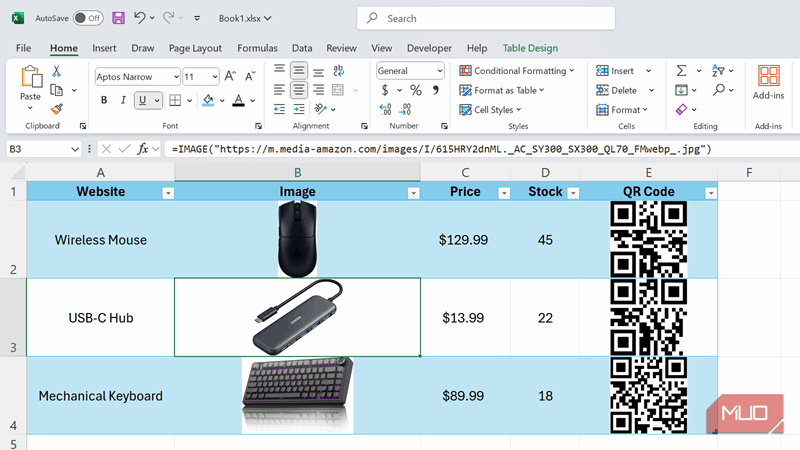Open the General number format dropdown
The height and width of the screenshot is (450, 800).
click(439, 71)
